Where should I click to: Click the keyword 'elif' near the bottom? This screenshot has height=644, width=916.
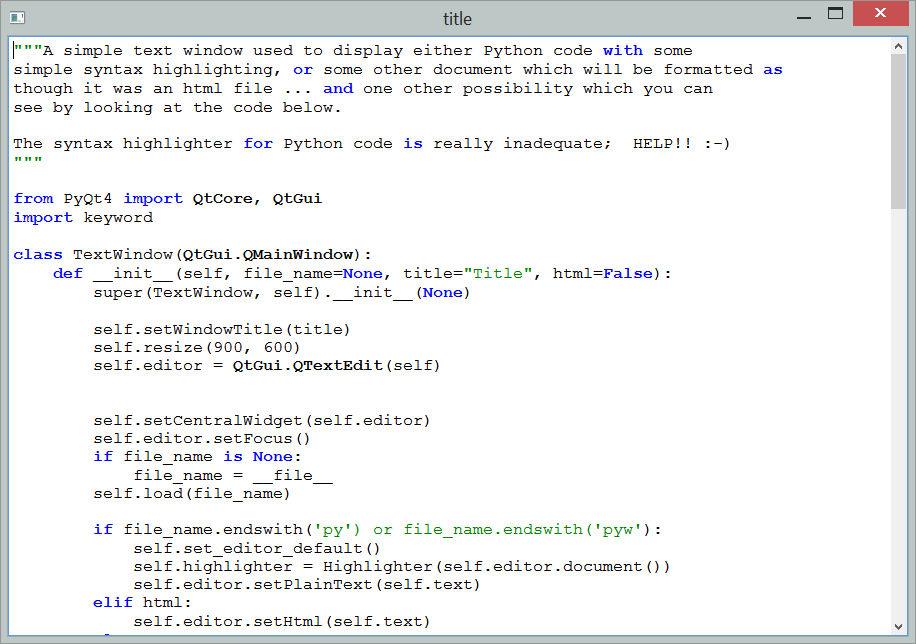[x=112, y=602]
